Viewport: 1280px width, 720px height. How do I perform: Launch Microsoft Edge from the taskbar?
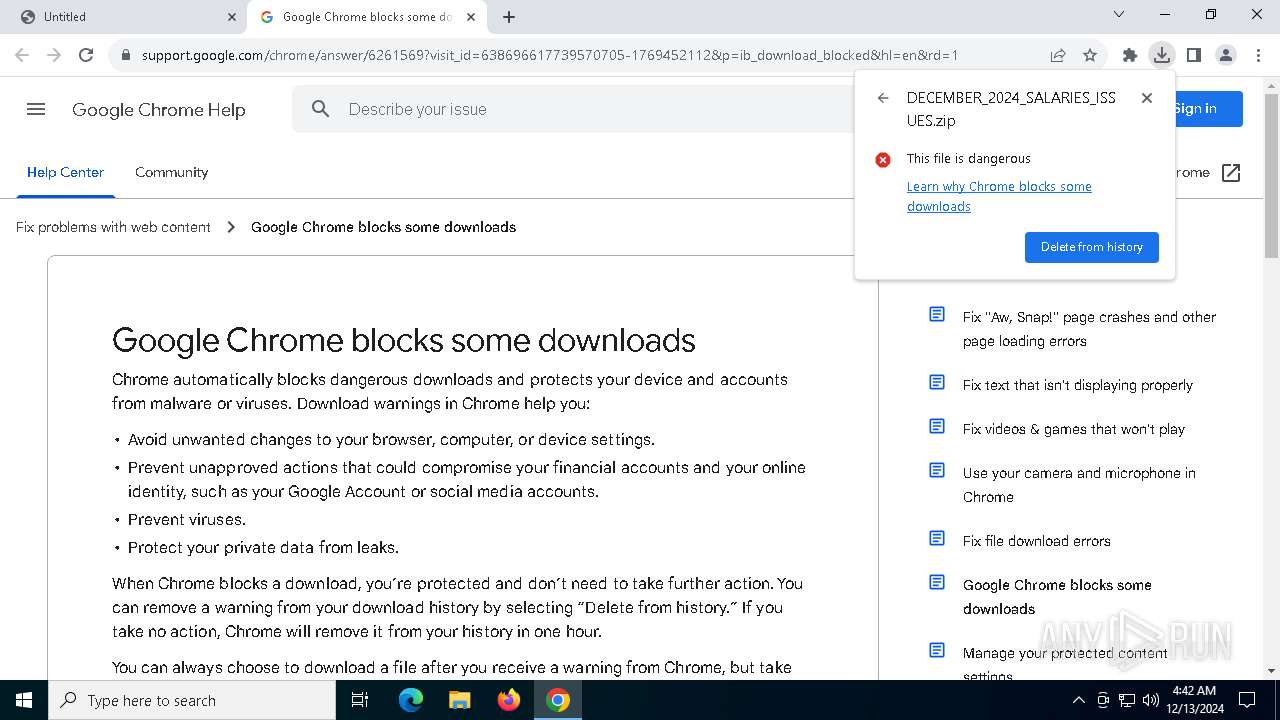[x=411, y=700]
